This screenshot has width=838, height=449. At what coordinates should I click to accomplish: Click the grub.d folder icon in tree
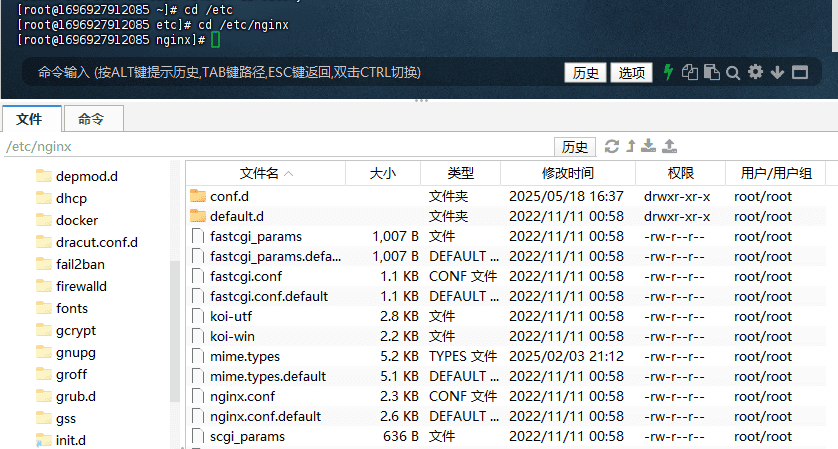[44, 396]
